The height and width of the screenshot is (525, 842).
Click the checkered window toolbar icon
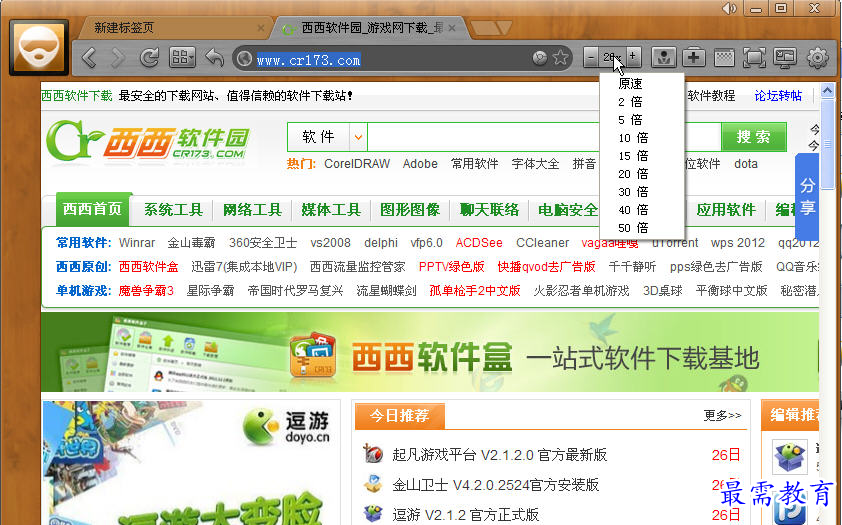click(x=724, y=57)
